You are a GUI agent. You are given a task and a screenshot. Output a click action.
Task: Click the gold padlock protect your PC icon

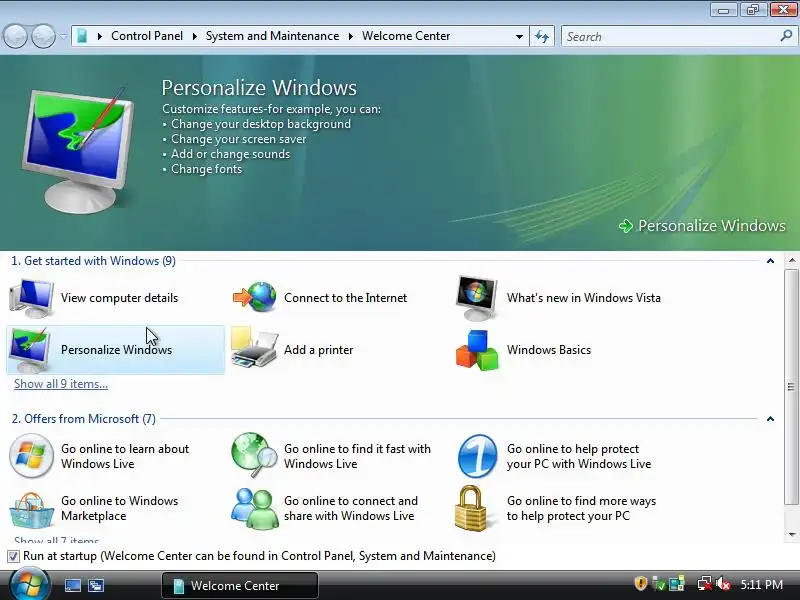pos(470,509)
